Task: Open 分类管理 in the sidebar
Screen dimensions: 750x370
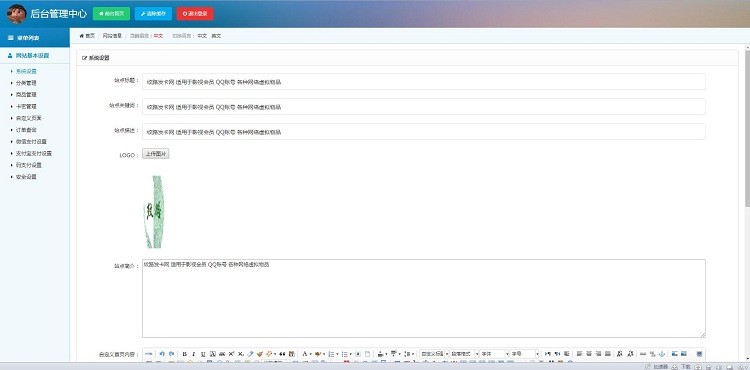Action: coord(26,83)
